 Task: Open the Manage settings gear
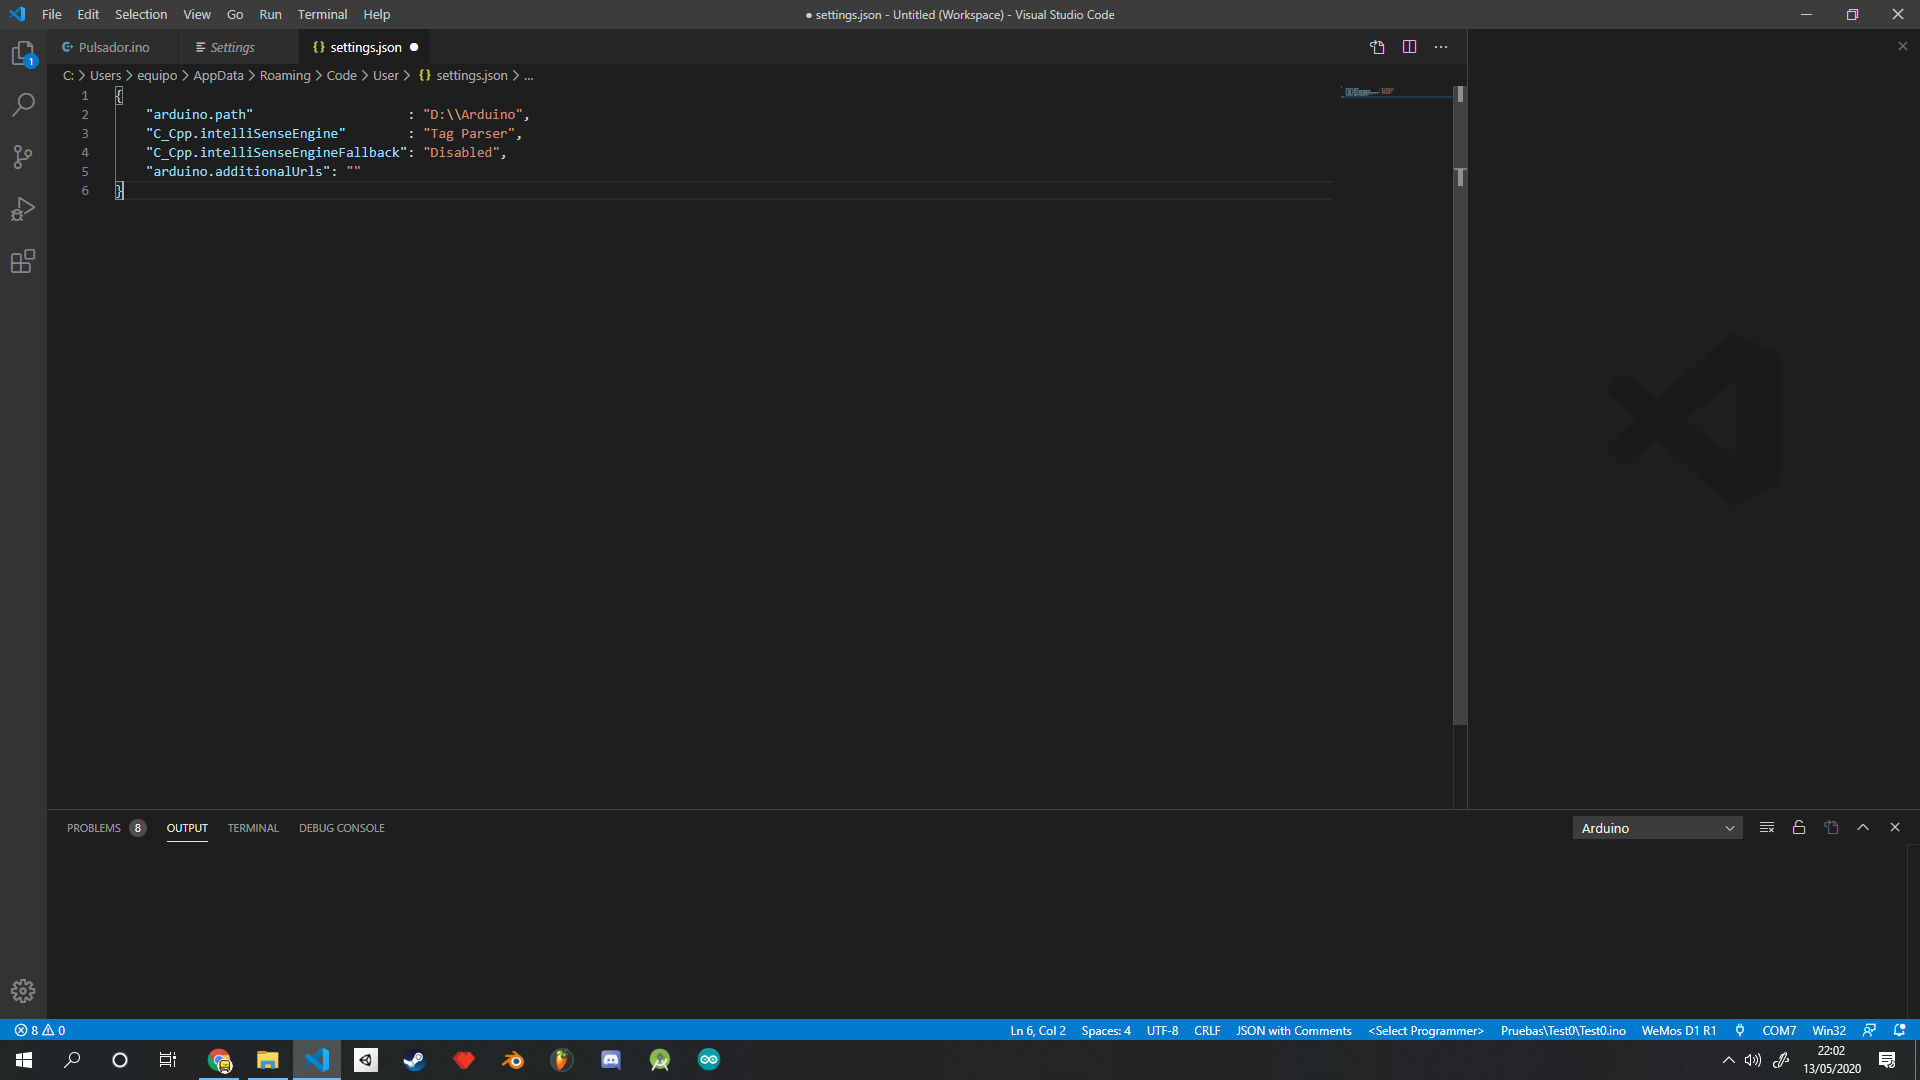point(22,990)
